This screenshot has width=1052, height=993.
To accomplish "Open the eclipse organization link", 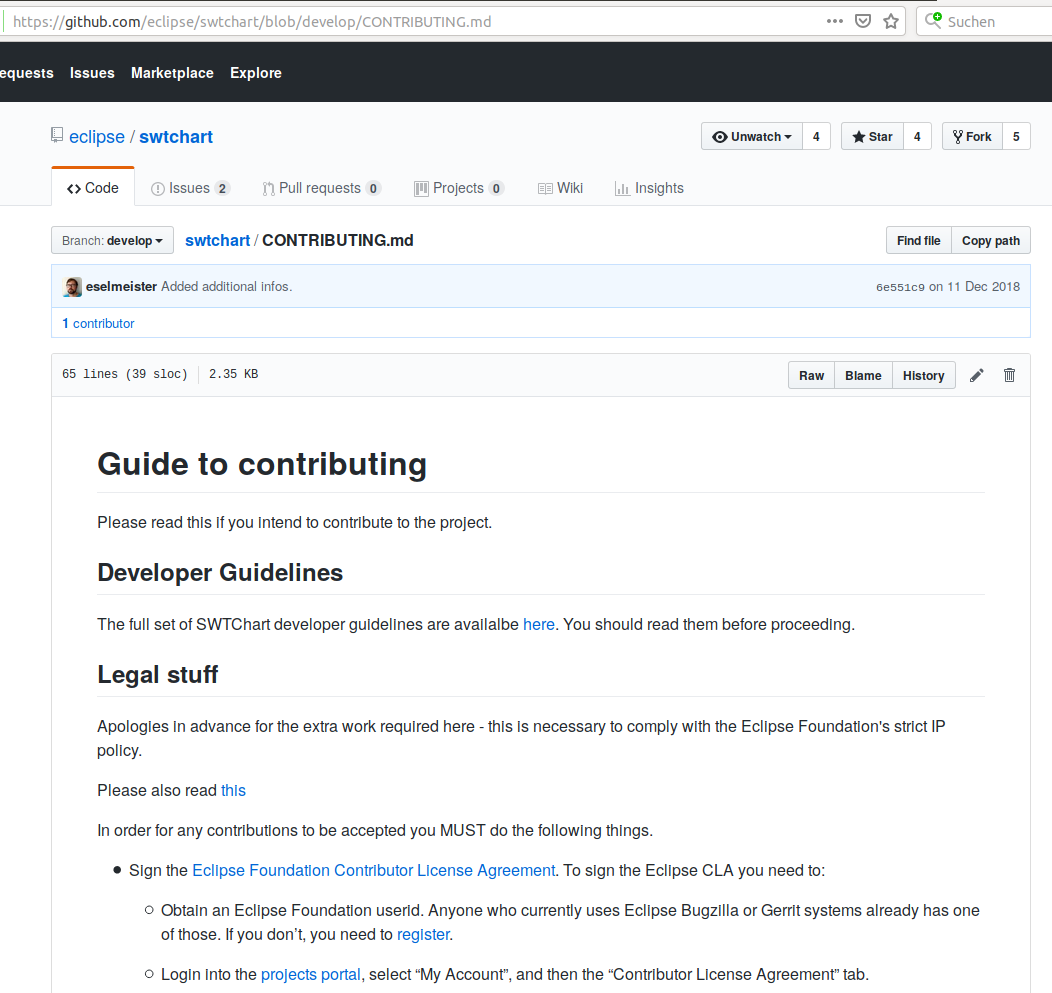I will pyautogui.click(x=97, y=136).
